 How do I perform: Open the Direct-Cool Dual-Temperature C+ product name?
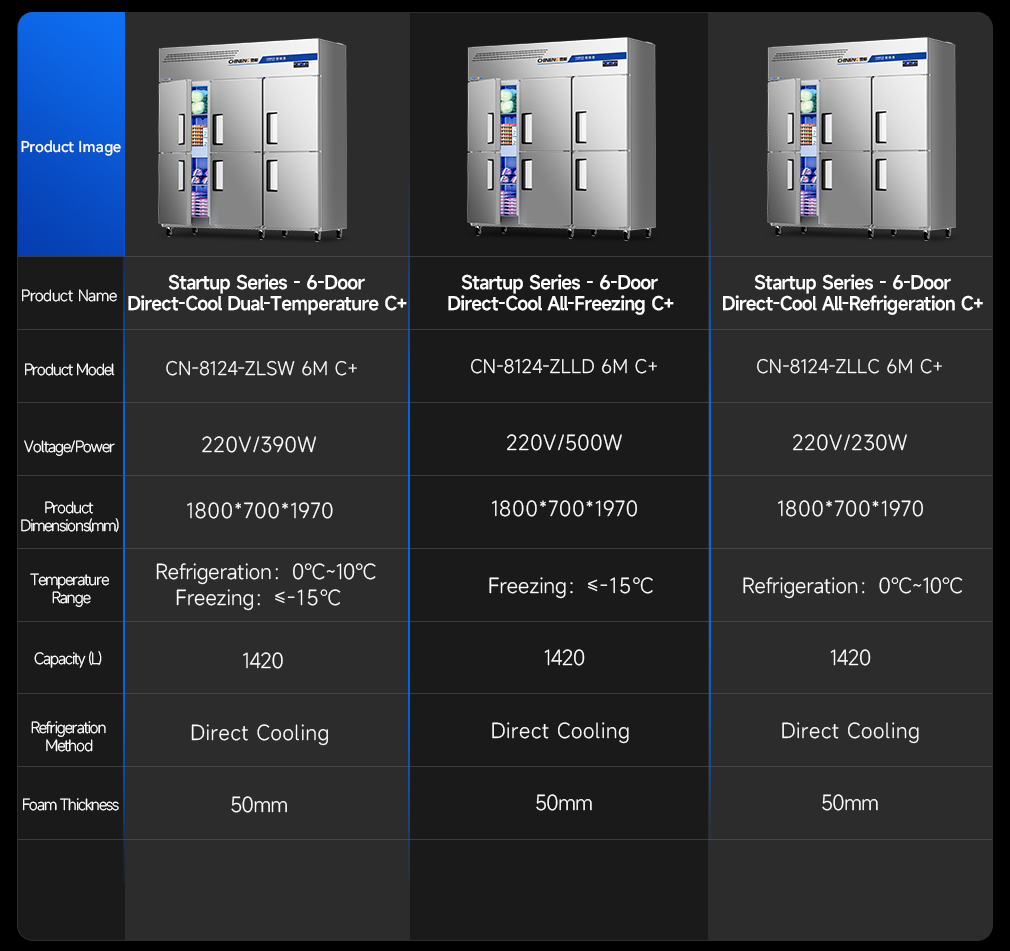266,293
